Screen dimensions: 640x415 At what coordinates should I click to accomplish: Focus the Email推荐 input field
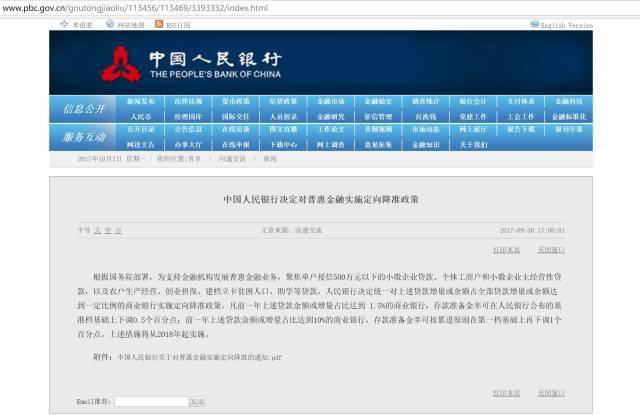tap(151, 402)
